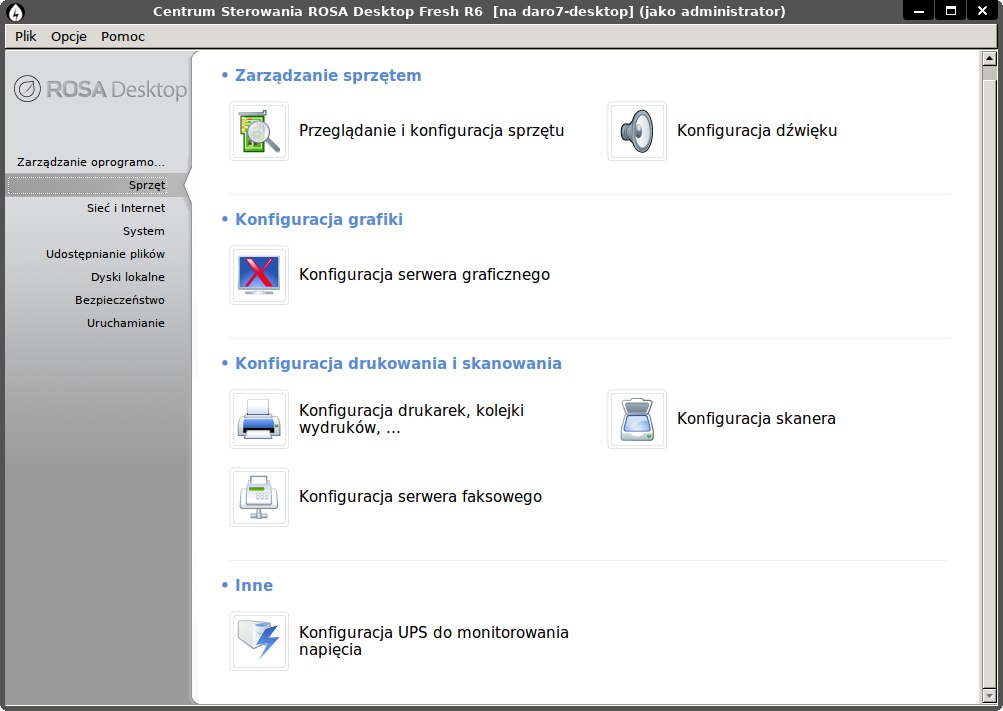Click the fax server icon
The image size is (1003, 711).
point(259,497)
